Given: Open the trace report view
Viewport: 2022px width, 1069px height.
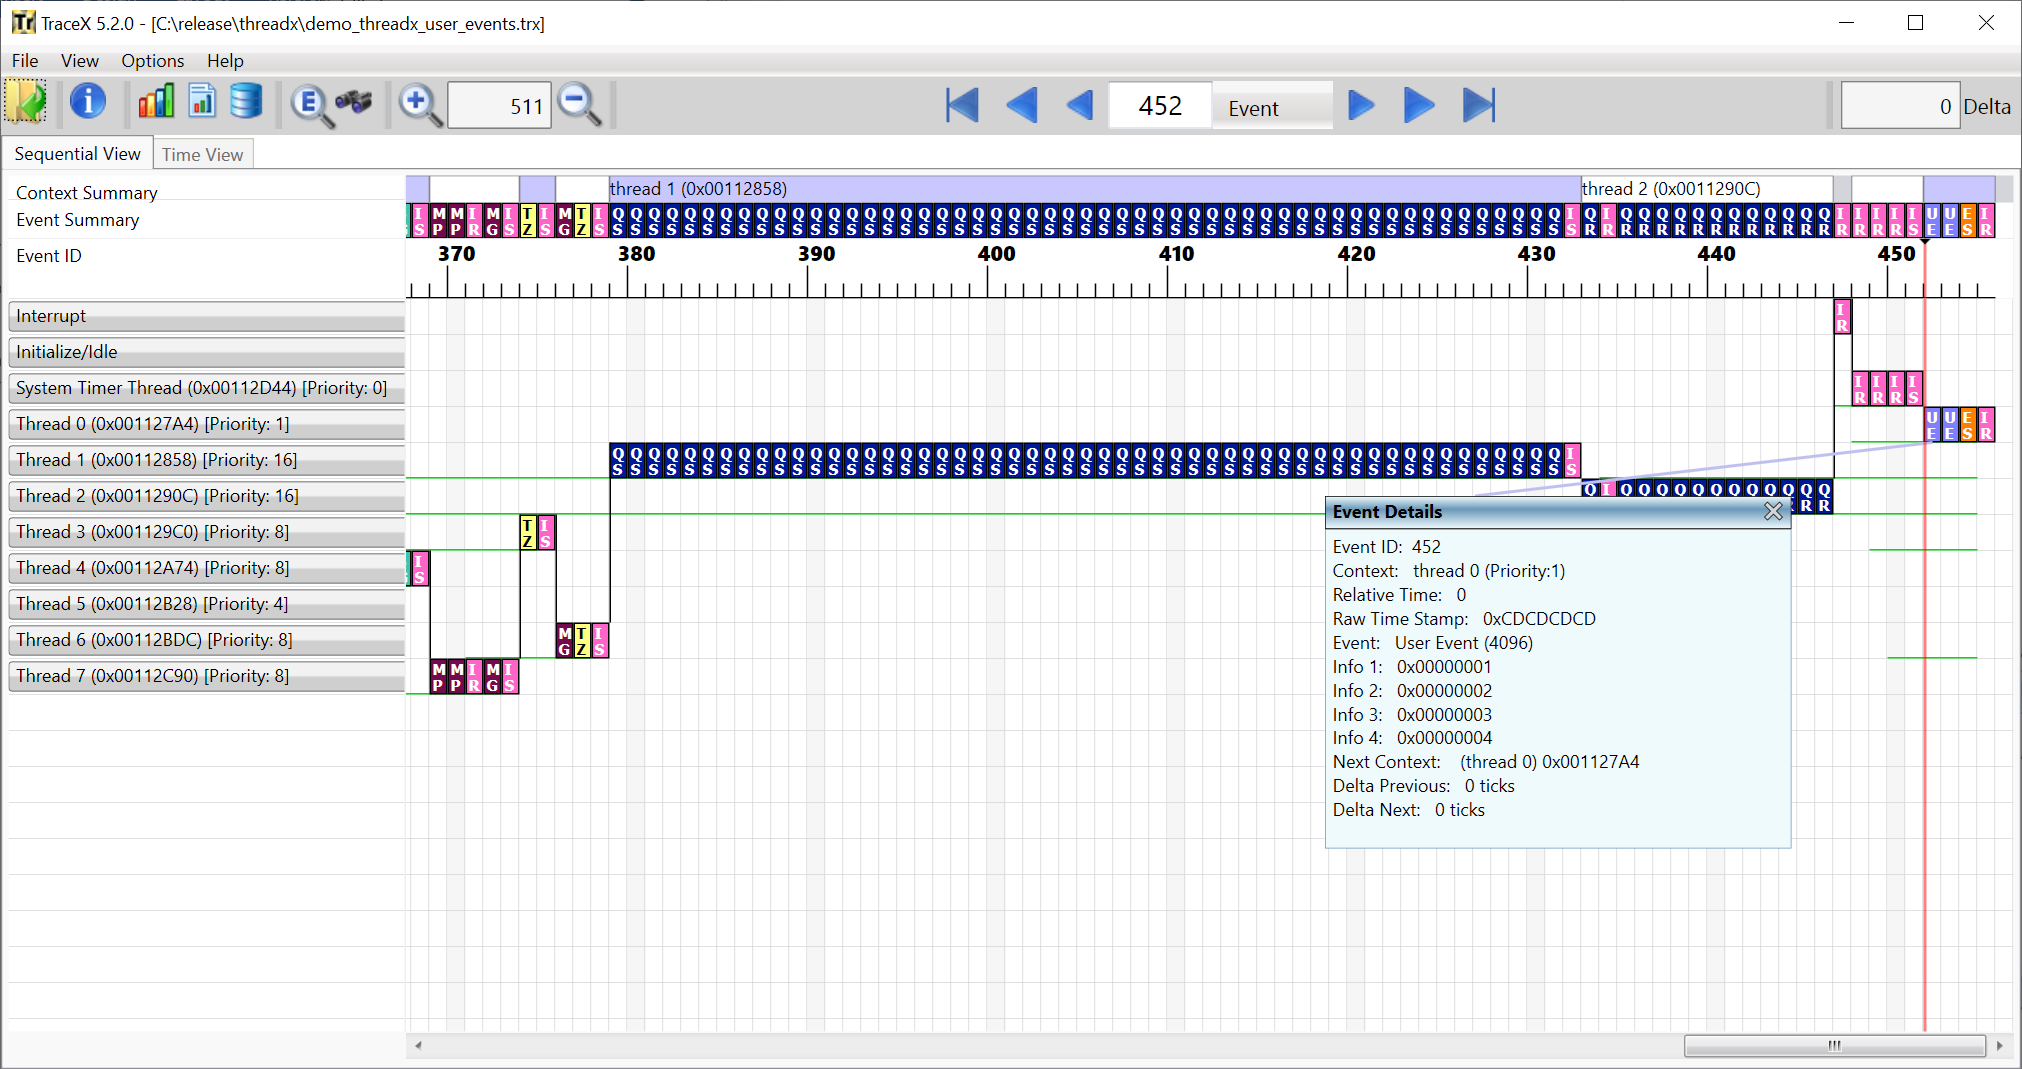Looking at the screenshot, I should 202,101.
